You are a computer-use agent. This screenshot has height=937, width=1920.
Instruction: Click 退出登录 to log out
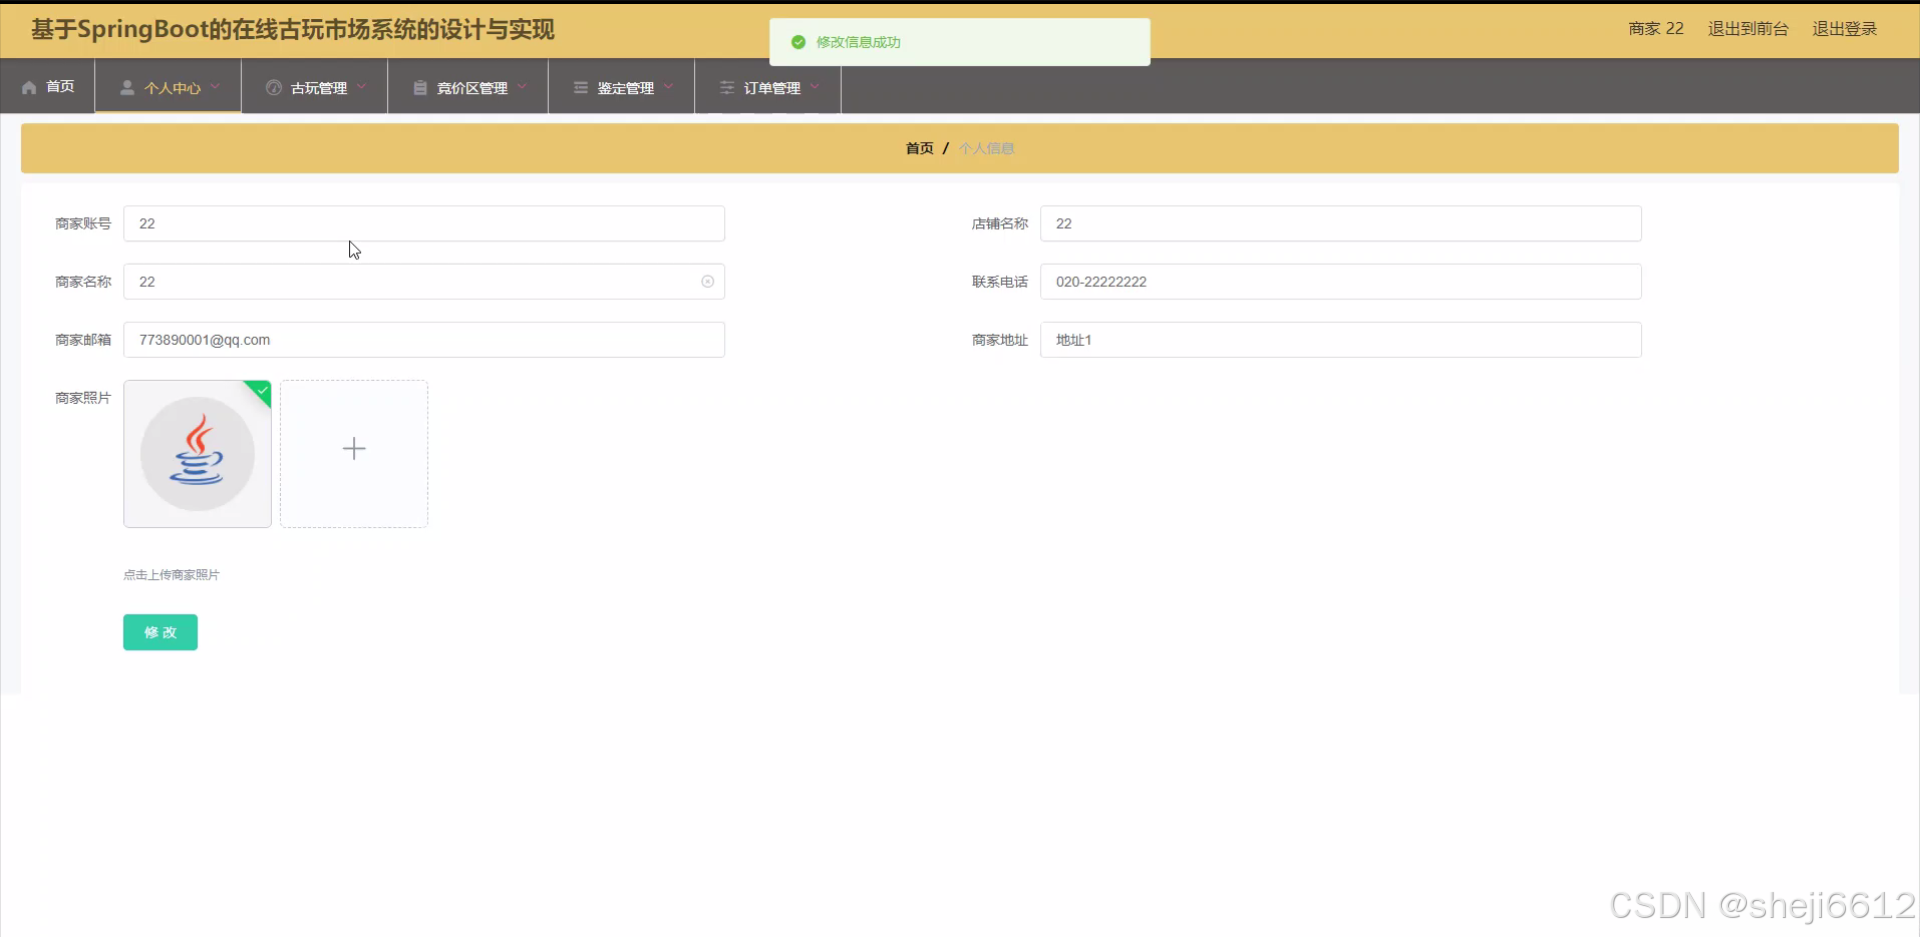pos(1845,28)
